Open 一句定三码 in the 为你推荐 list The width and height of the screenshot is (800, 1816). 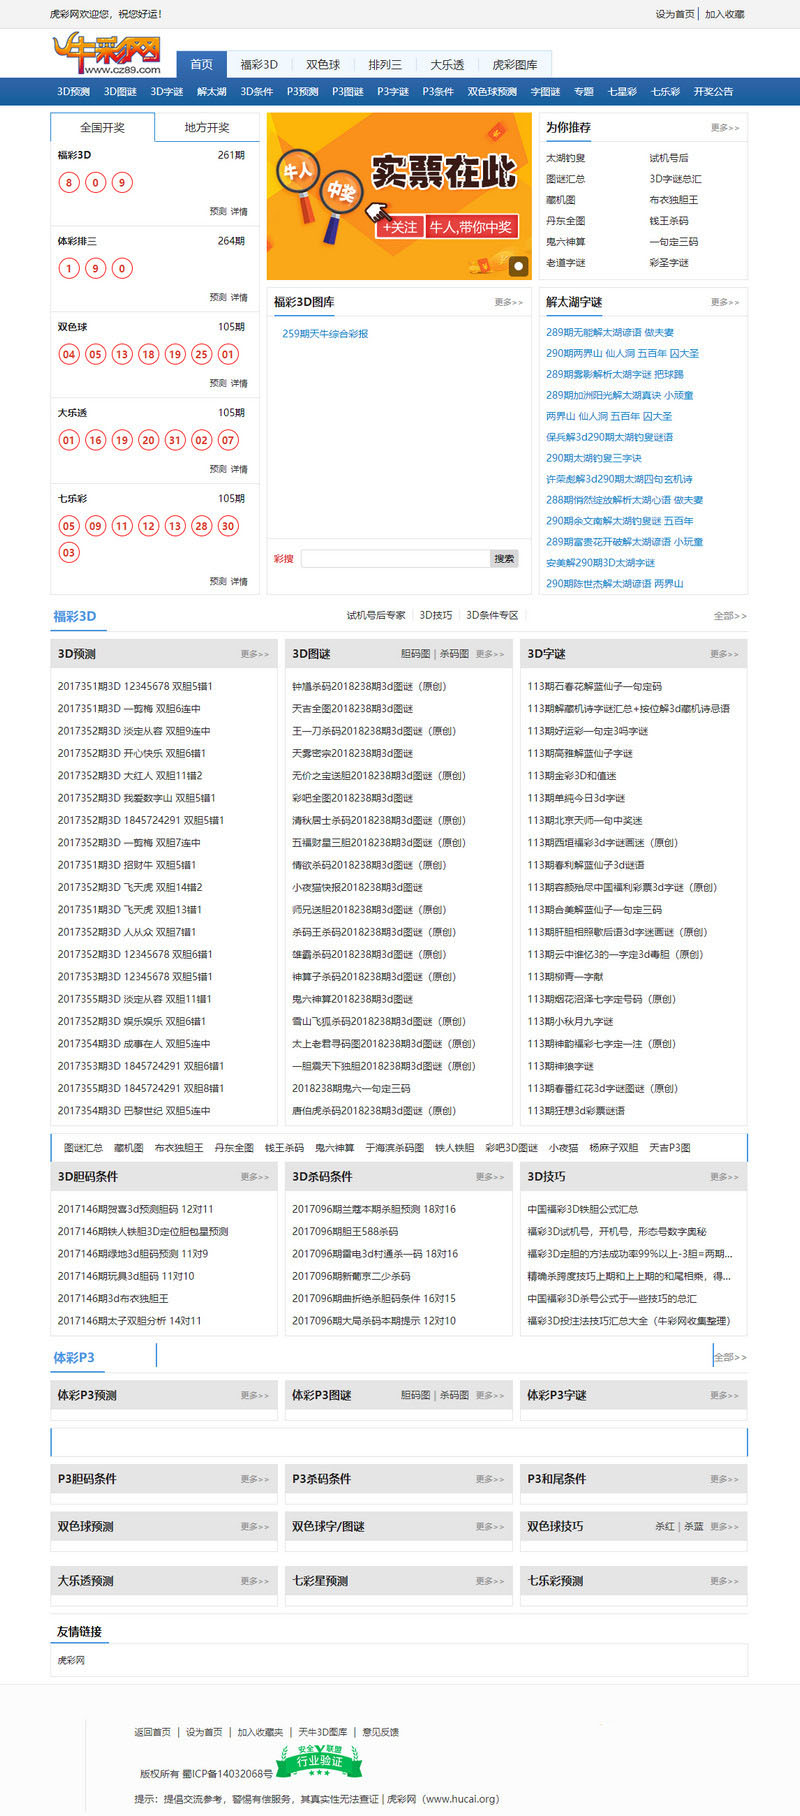tap(674, 242)
